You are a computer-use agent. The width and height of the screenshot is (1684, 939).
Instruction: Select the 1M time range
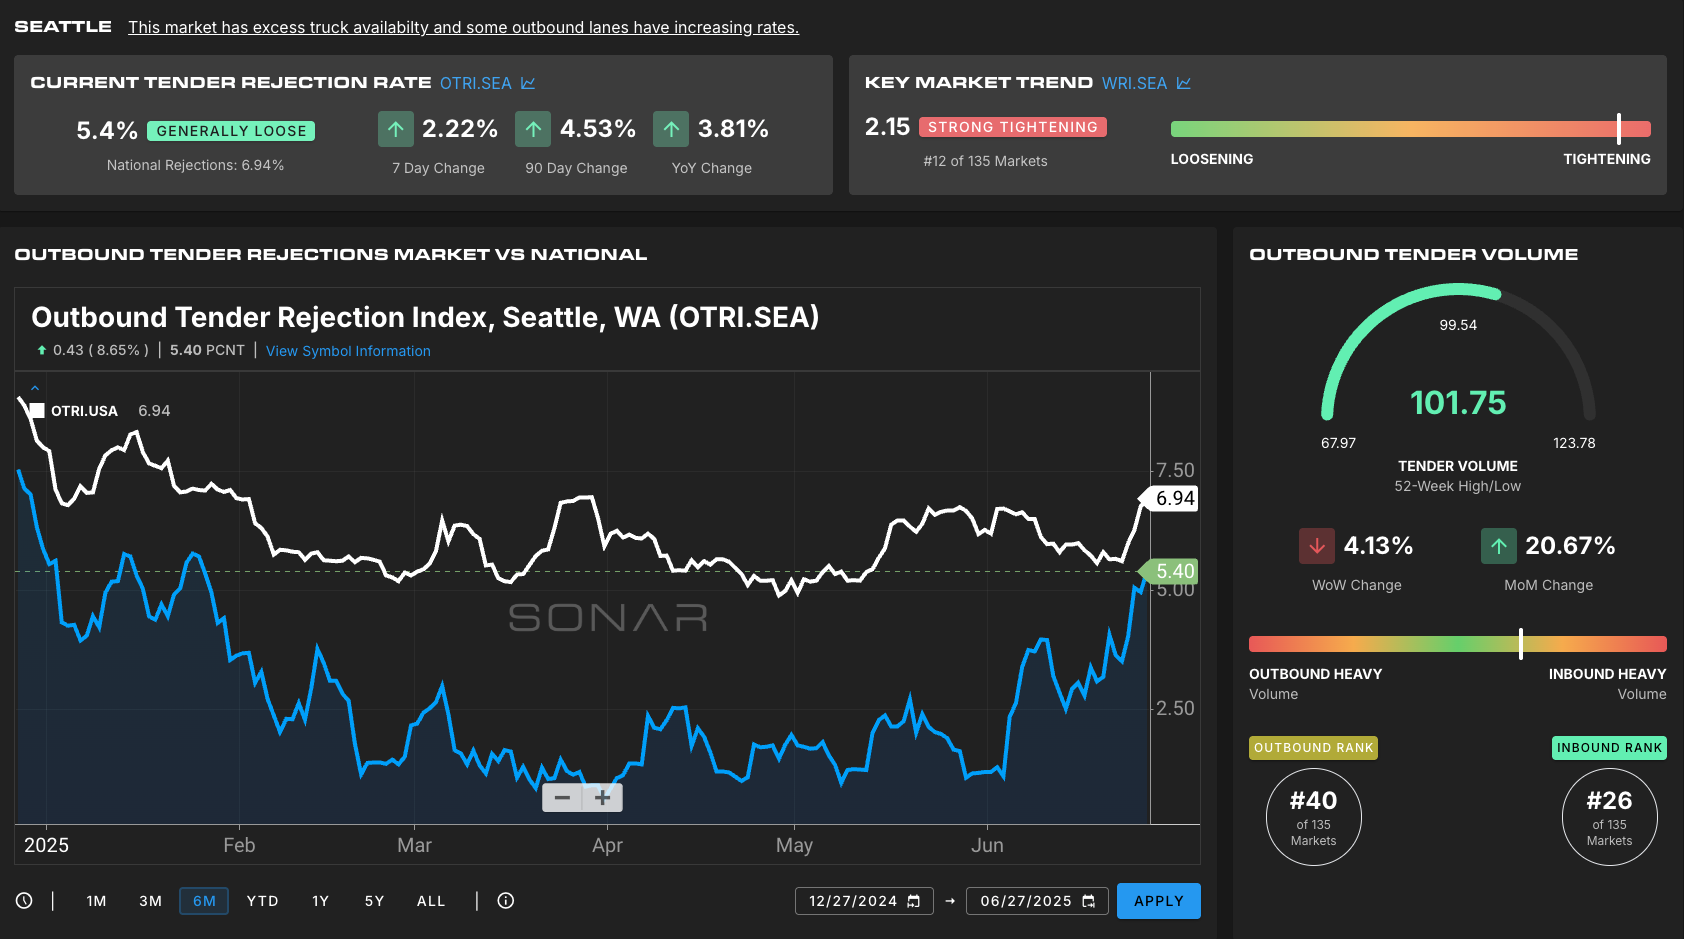pyautogui.click(x=96, y=901)
